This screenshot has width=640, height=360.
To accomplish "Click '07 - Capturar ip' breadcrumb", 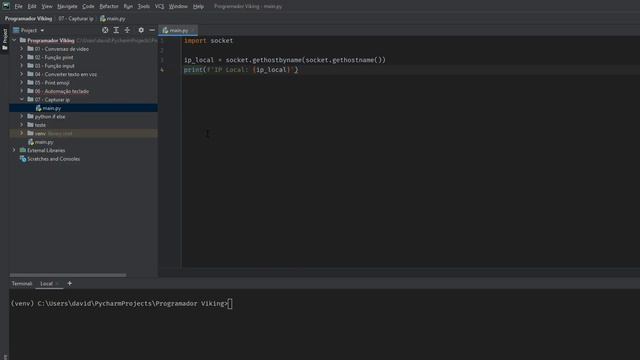I will pos(76,18).
